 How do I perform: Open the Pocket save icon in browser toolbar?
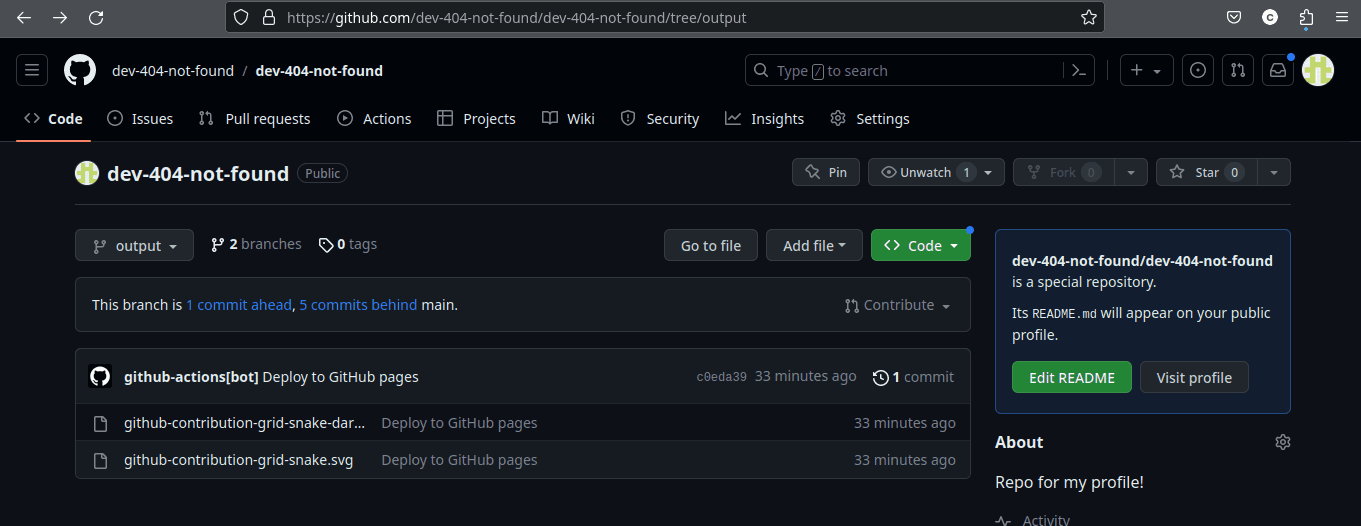tap(1235, 18)
